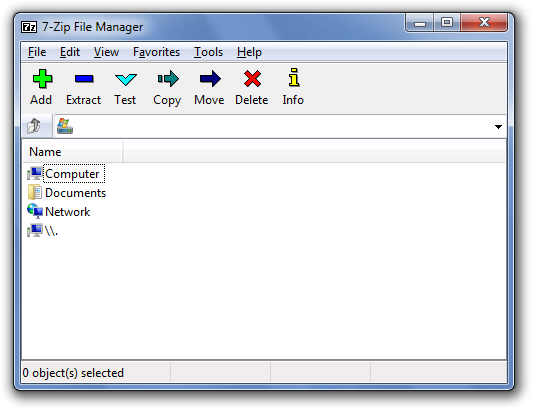Click the computer icon in address bar
533x410 pixels.
click(x=65, y=126)
